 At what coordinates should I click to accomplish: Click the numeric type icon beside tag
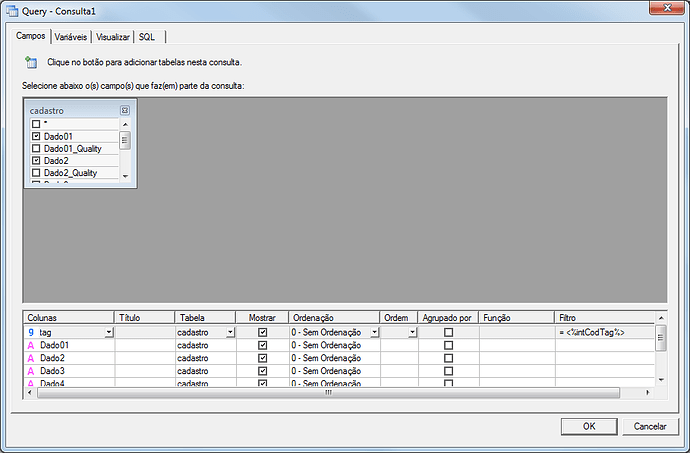coord(31,332)
